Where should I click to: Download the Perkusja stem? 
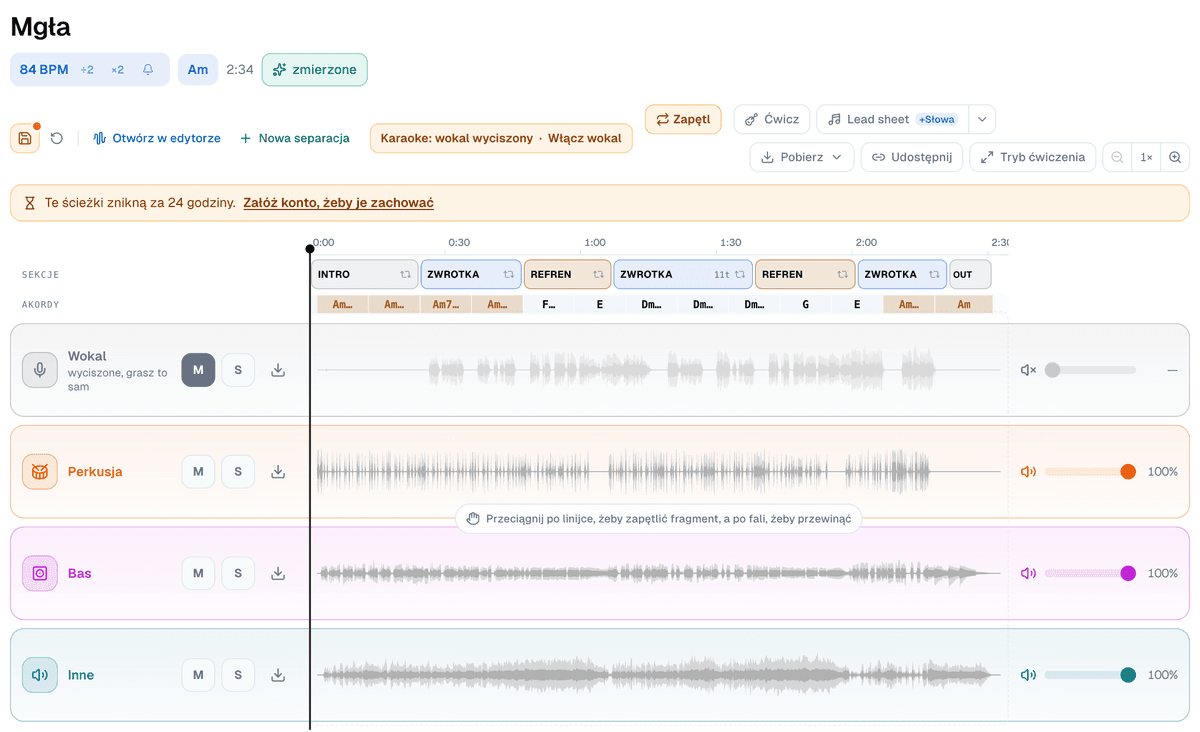click(278, 472)
